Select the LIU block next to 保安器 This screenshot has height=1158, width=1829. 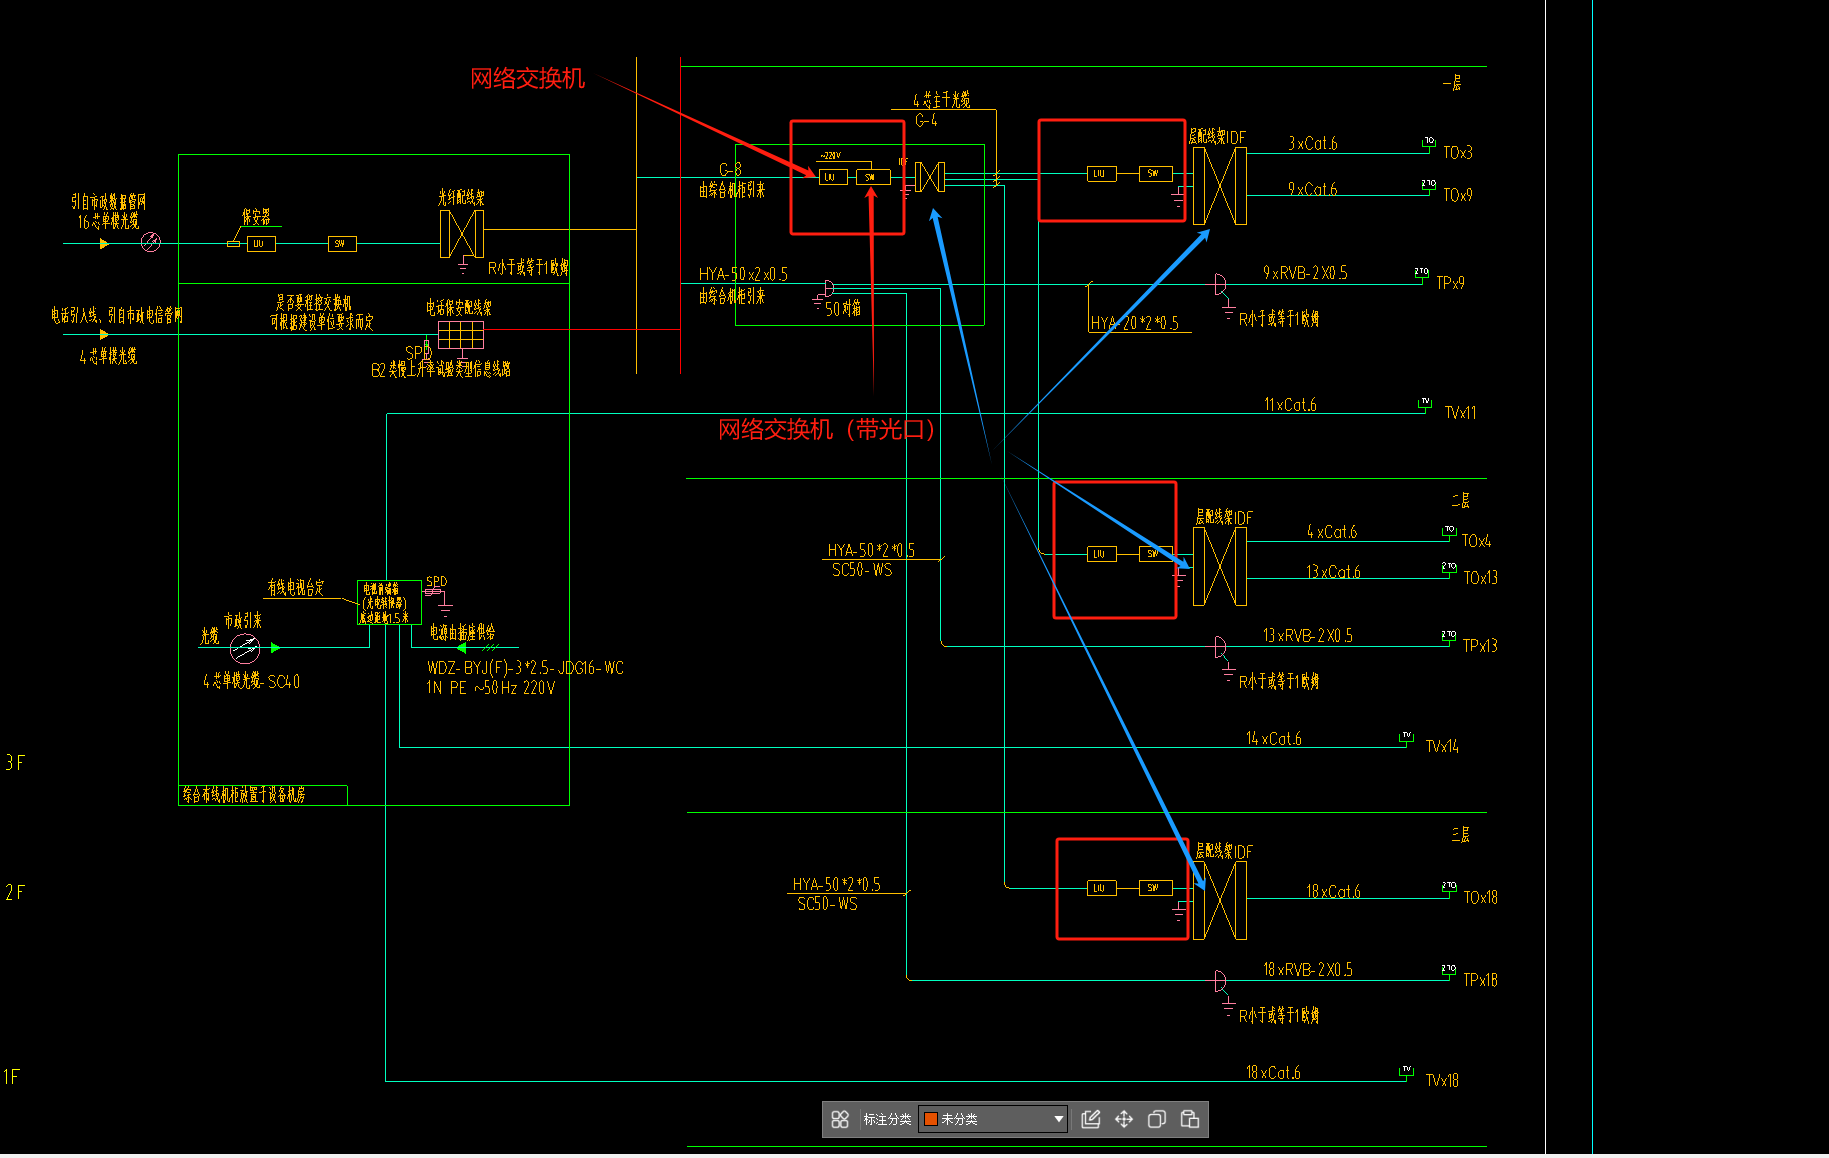pos(261,244)
